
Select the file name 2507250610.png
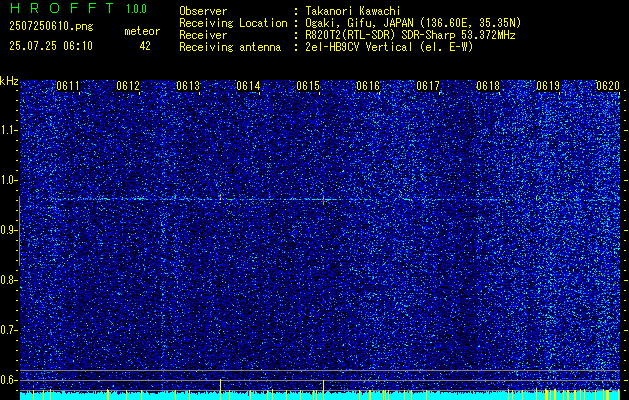pos(51,26)
